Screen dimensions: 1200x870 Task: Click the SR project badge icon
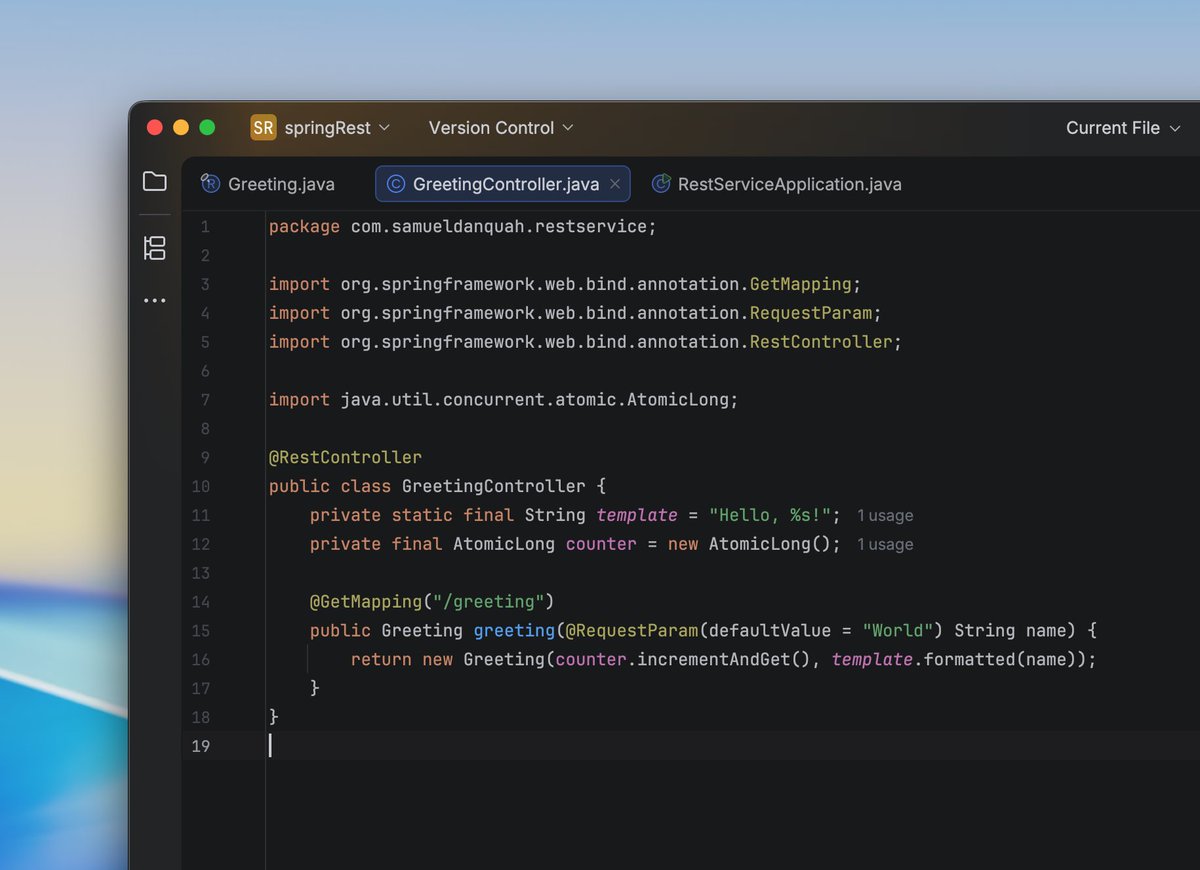263,128
